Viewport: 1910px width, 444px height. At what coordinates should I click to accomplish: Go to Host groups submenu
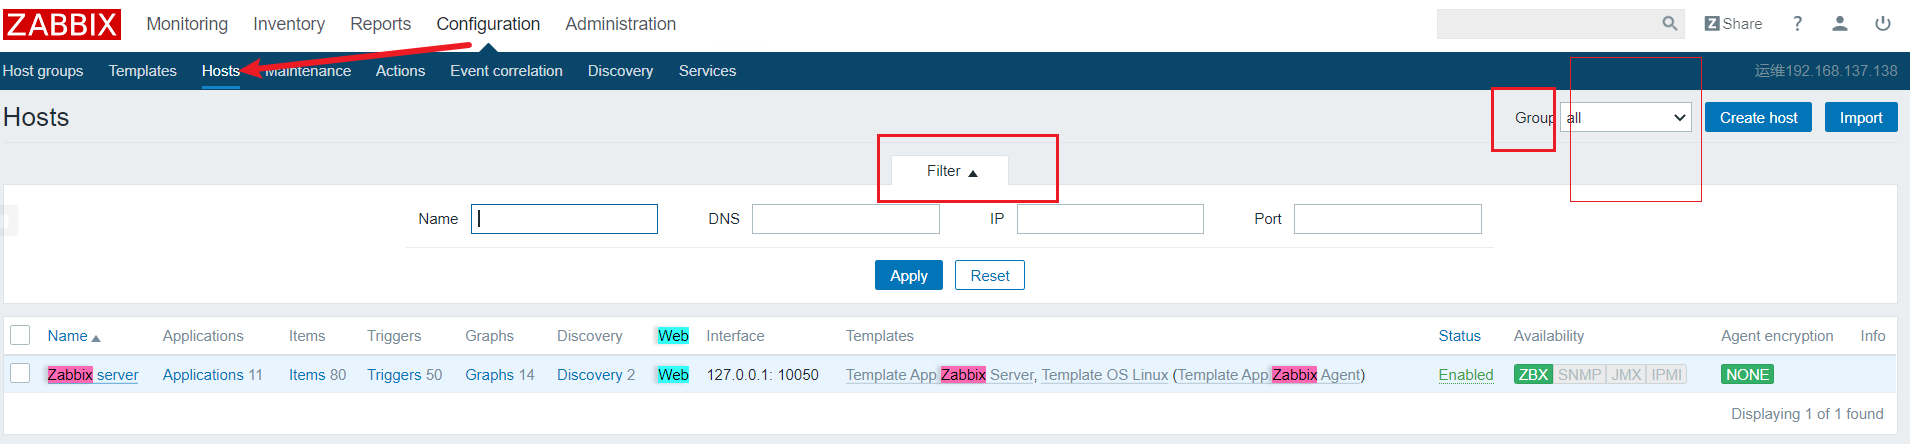[43, 71]
